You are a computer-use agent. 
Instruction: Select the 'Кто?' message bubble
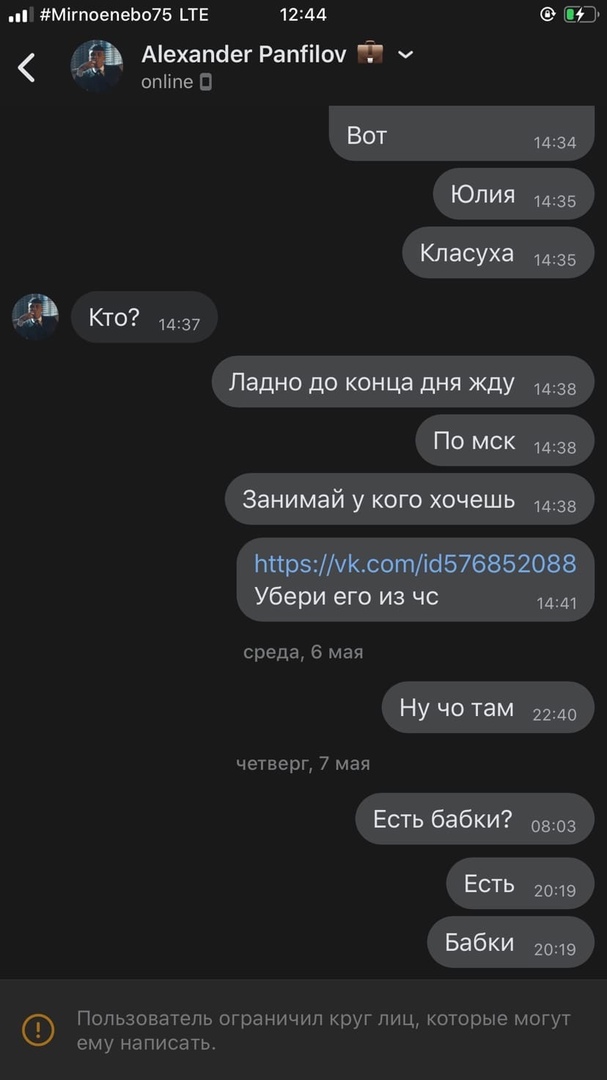pyautogui.click(x=144, y=318)
